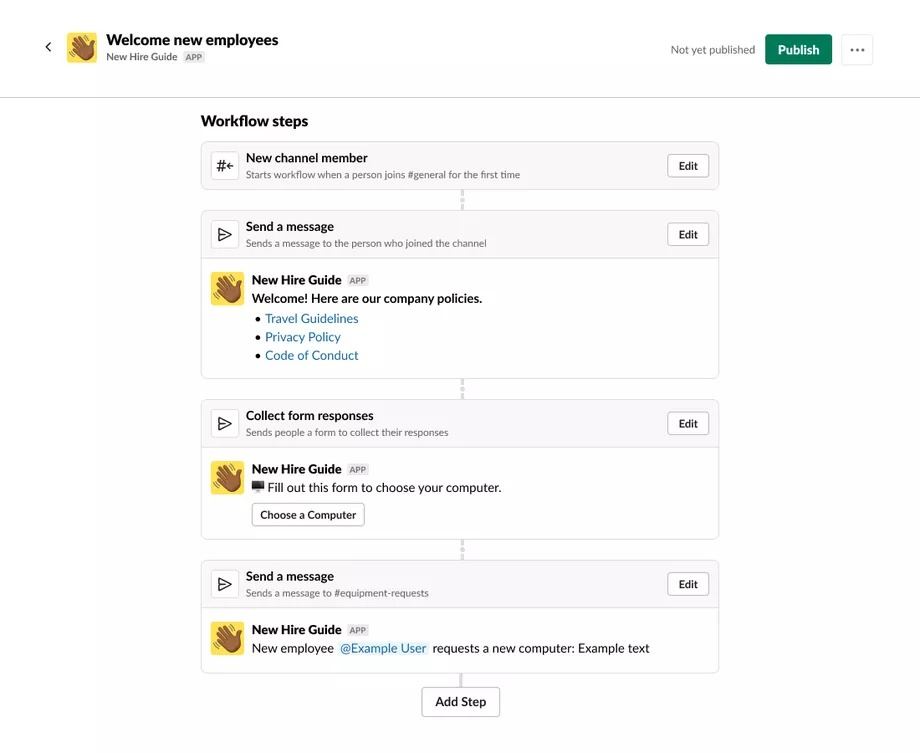
Task: Open the Travel Guidelines link
Action: pyautogui.click(x=312, y=319)
